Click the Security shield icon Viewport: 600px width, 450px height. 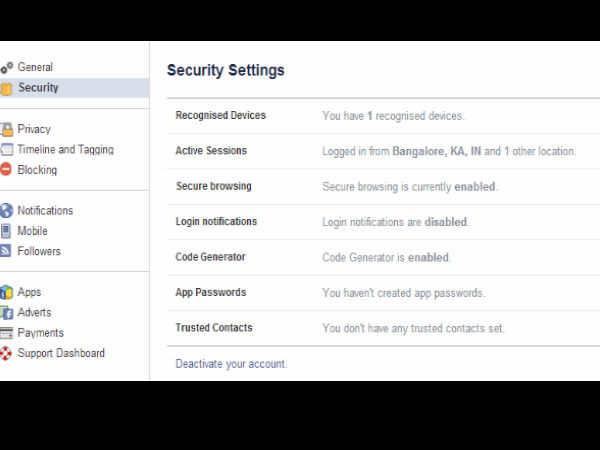pyautogui.click(x=6, y=89)
